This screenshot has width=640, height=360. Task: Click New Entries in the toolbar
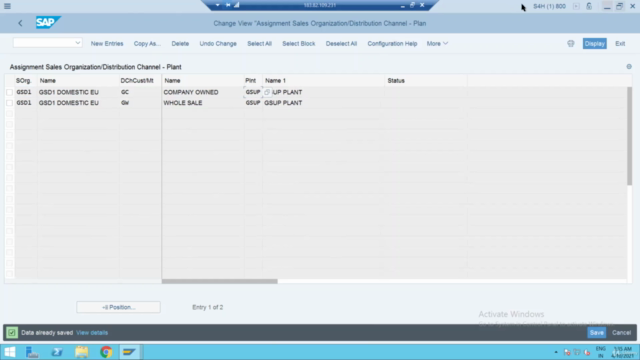pyautogui.click(x=107, y=44)
